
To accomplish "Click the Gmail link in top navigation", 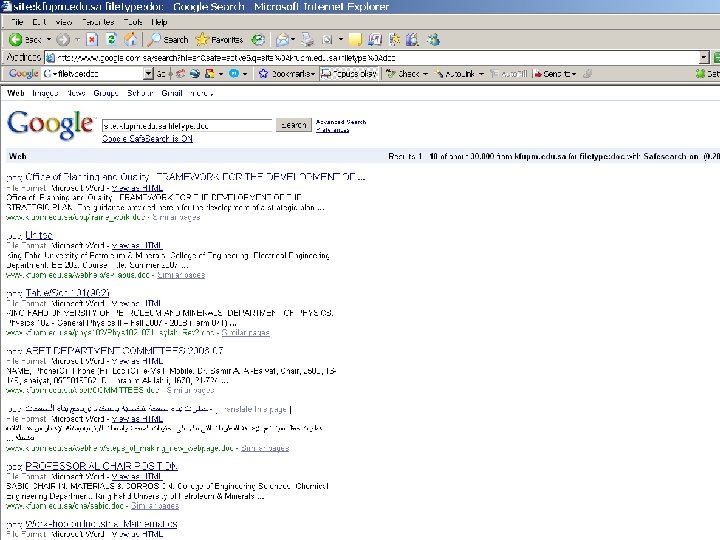I will coord(172,93).
